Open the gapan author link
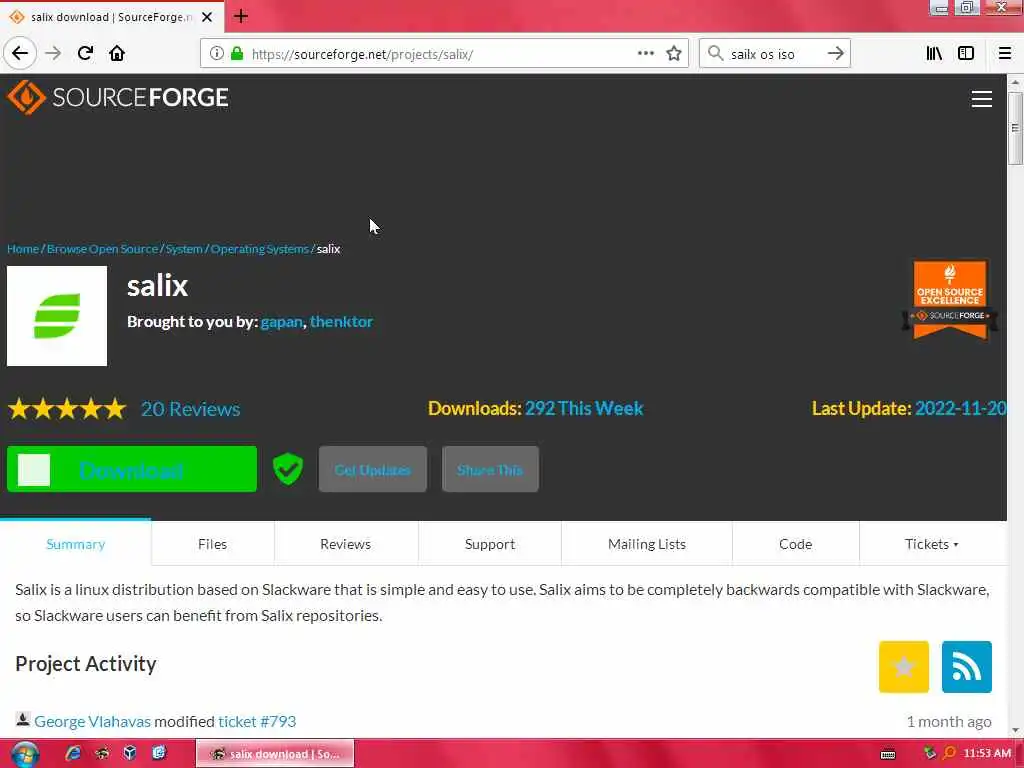 click(x=281, y=322)
